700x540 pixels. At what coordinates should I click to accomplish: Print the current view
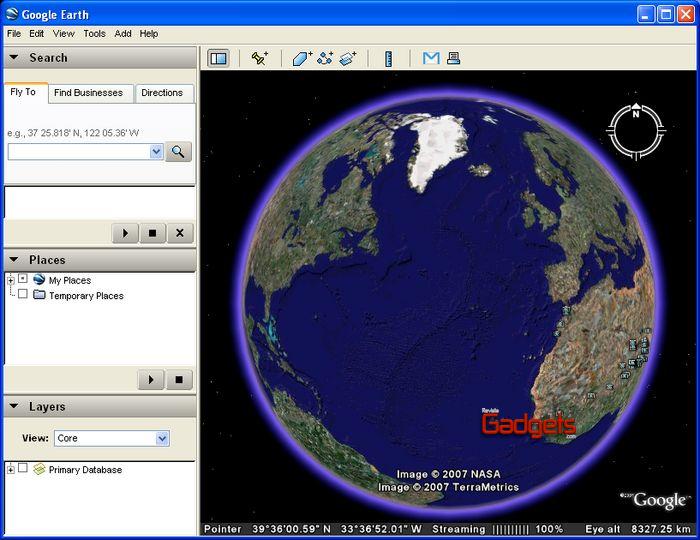point(453,58)
